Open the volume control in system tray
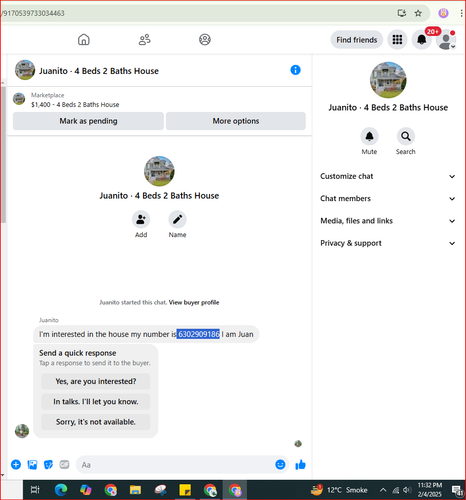 [x=407, y=490]
